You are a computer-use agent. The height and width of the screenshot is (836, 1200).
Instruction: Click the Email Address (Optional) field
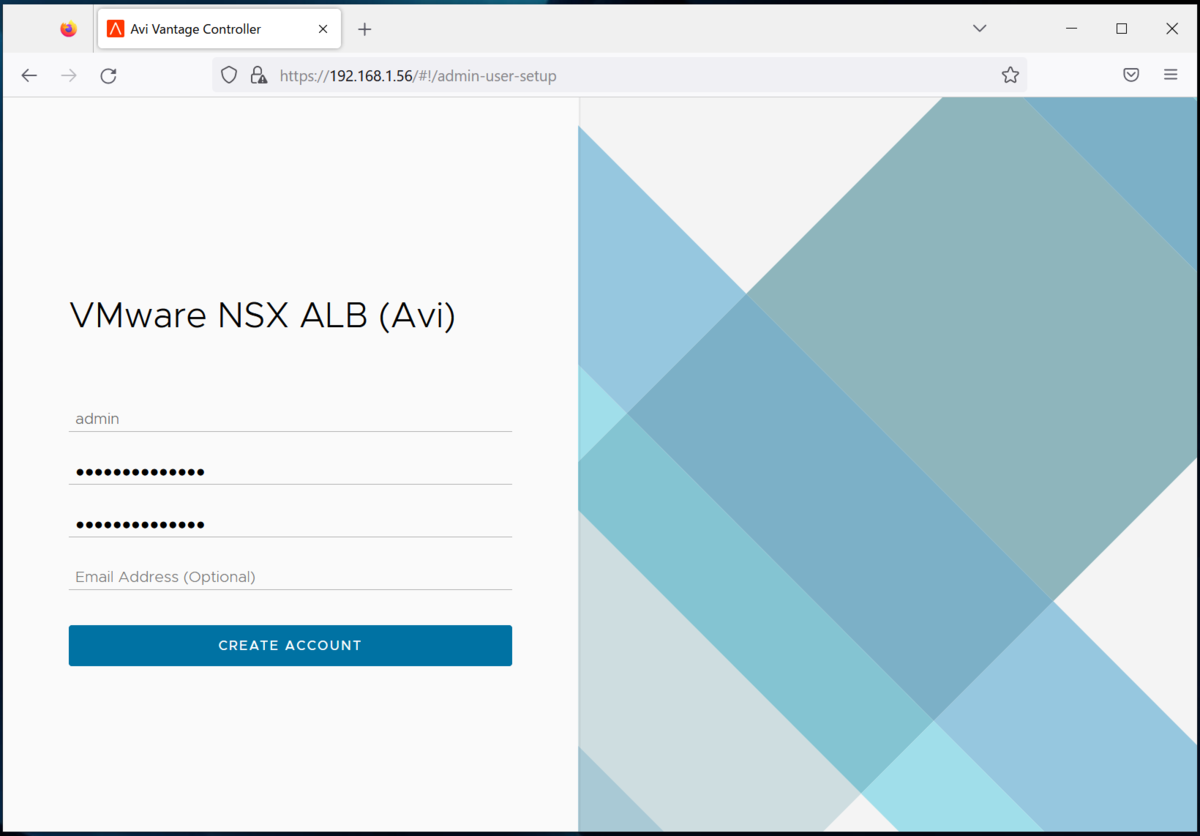290,577
